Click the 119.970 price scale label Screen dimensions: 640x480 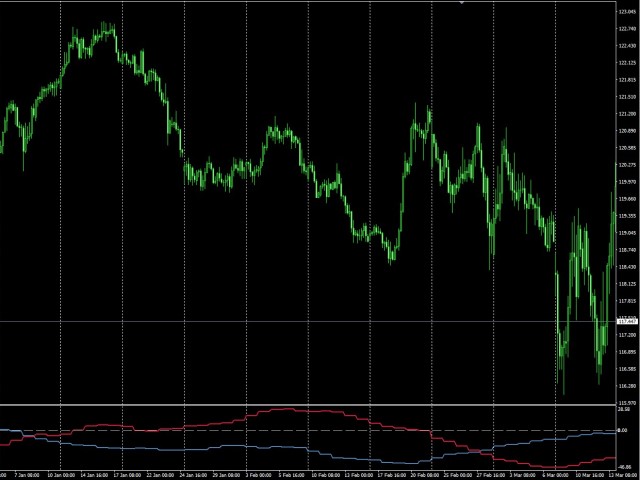[x=629, y=182]
